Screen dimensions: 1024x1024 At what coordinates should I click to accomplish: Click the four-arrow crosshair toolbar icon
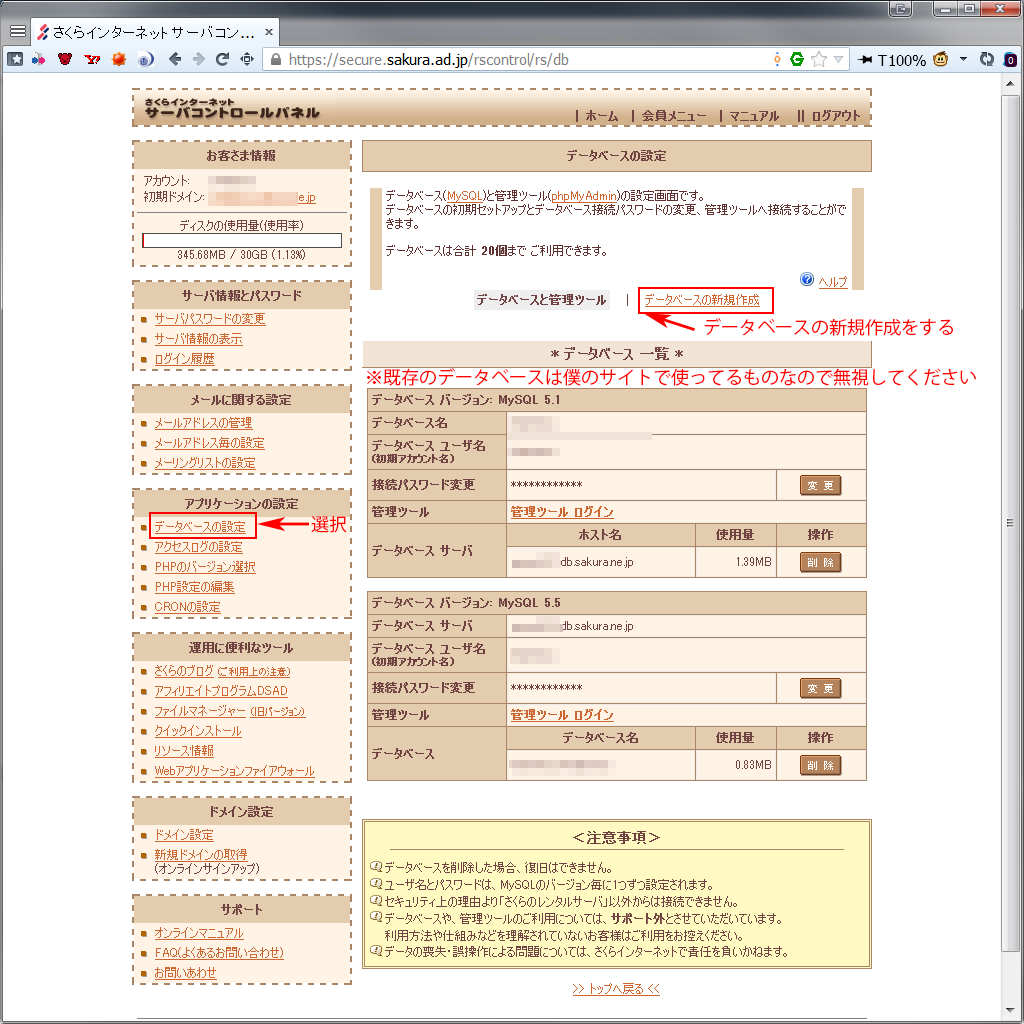pos(247,59)
